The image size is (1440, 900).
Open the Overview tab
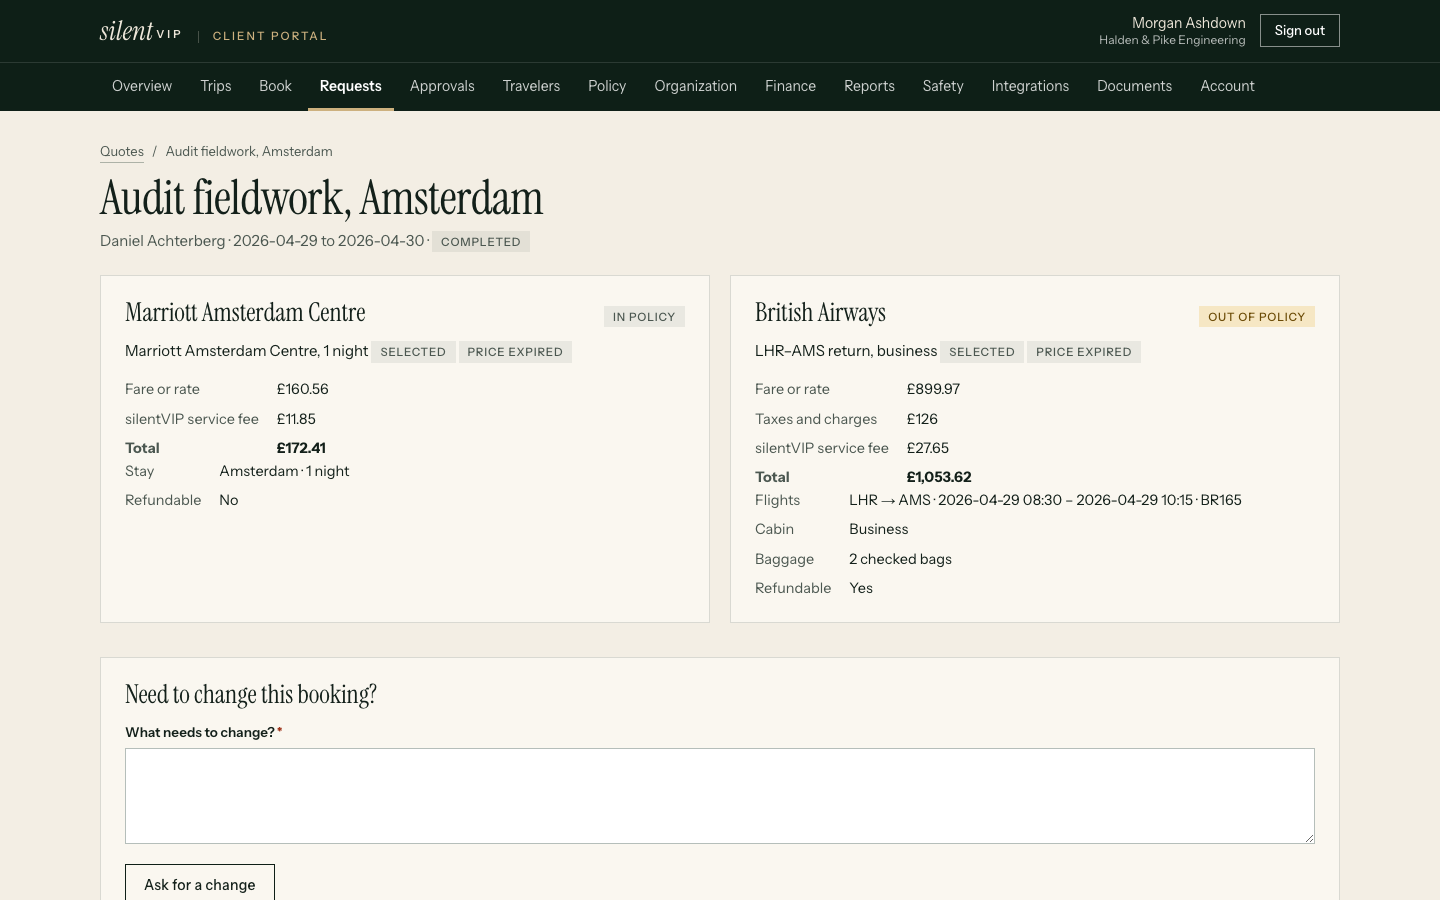[x=142, y=86]
